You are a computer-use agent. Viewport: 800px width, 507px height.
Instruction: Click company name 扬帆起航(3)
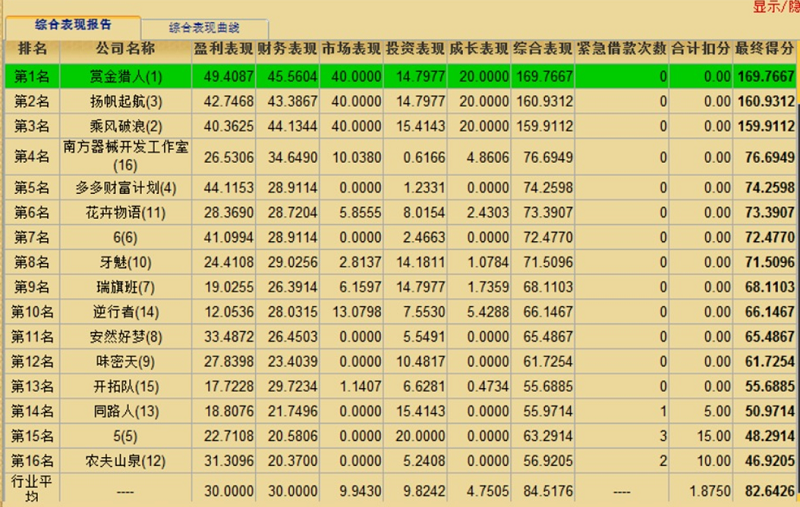tap(125, 101)
